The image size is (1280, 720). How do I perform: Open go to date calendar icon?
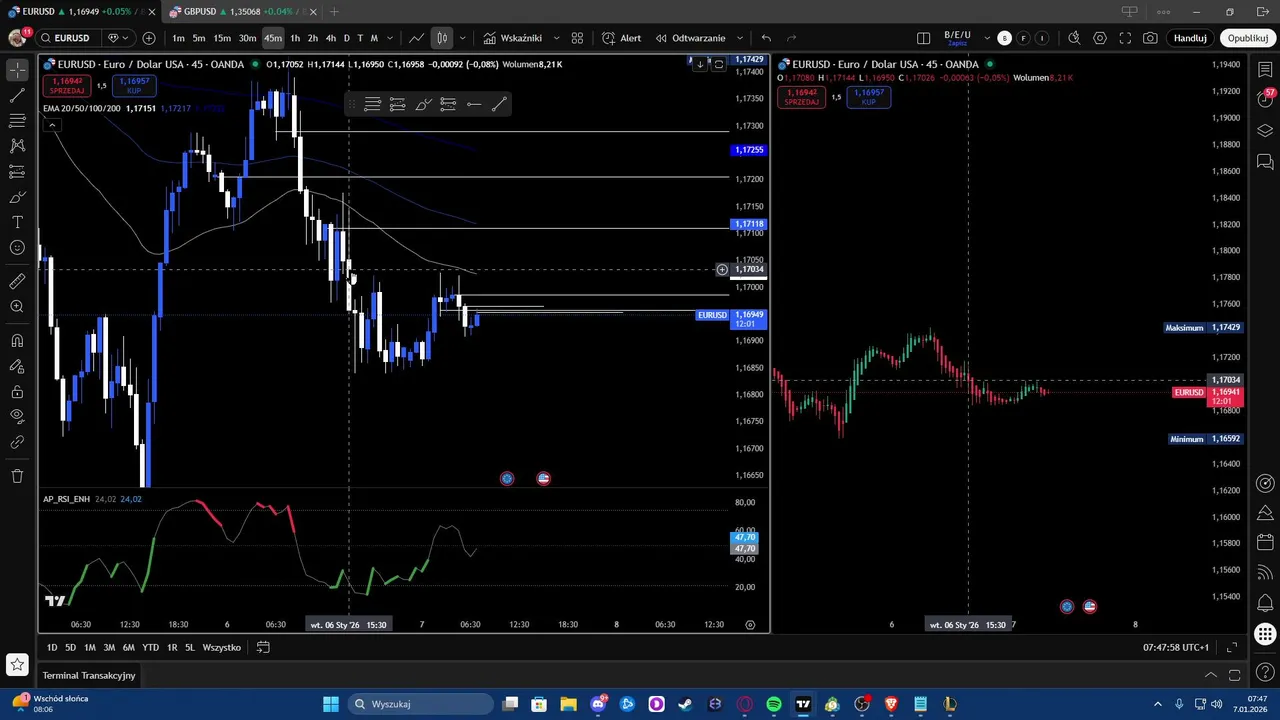click(x=263, y=647)
